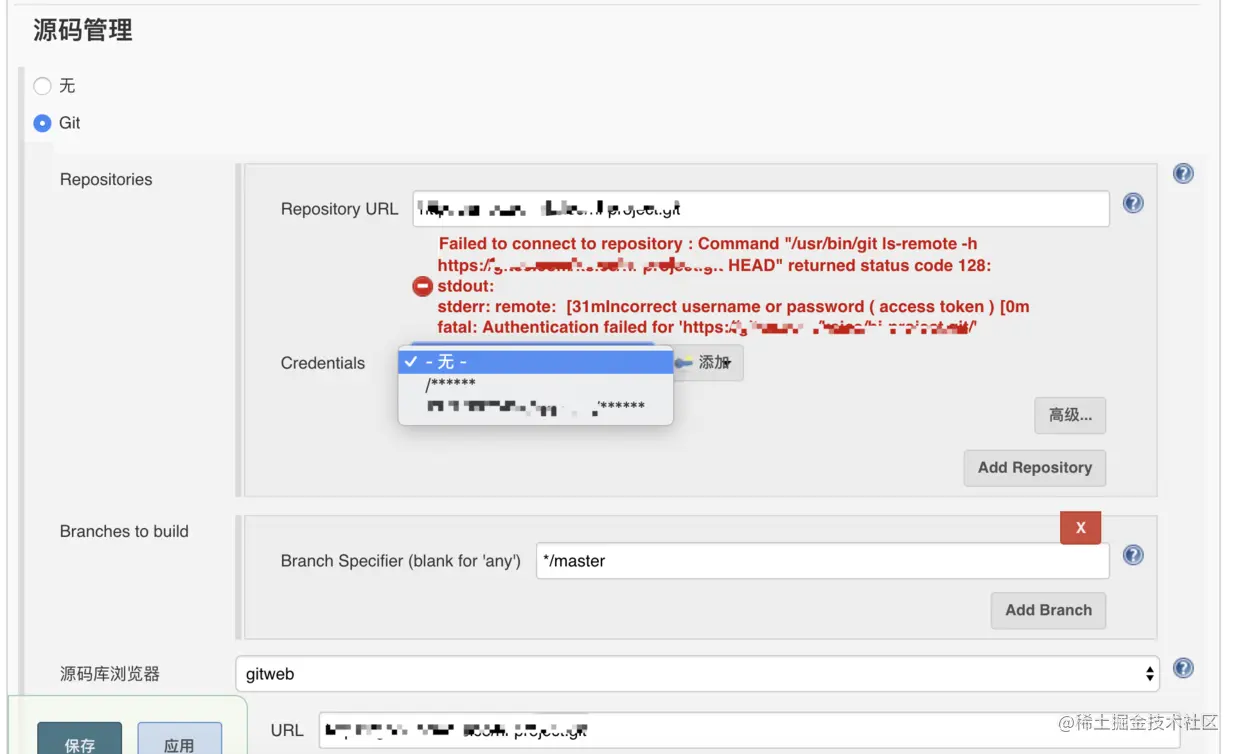Image resolution: width=1240 pixels, height=754 pixels.
Task: Select the 无 (none) source control radio
Action: point(42,87)
